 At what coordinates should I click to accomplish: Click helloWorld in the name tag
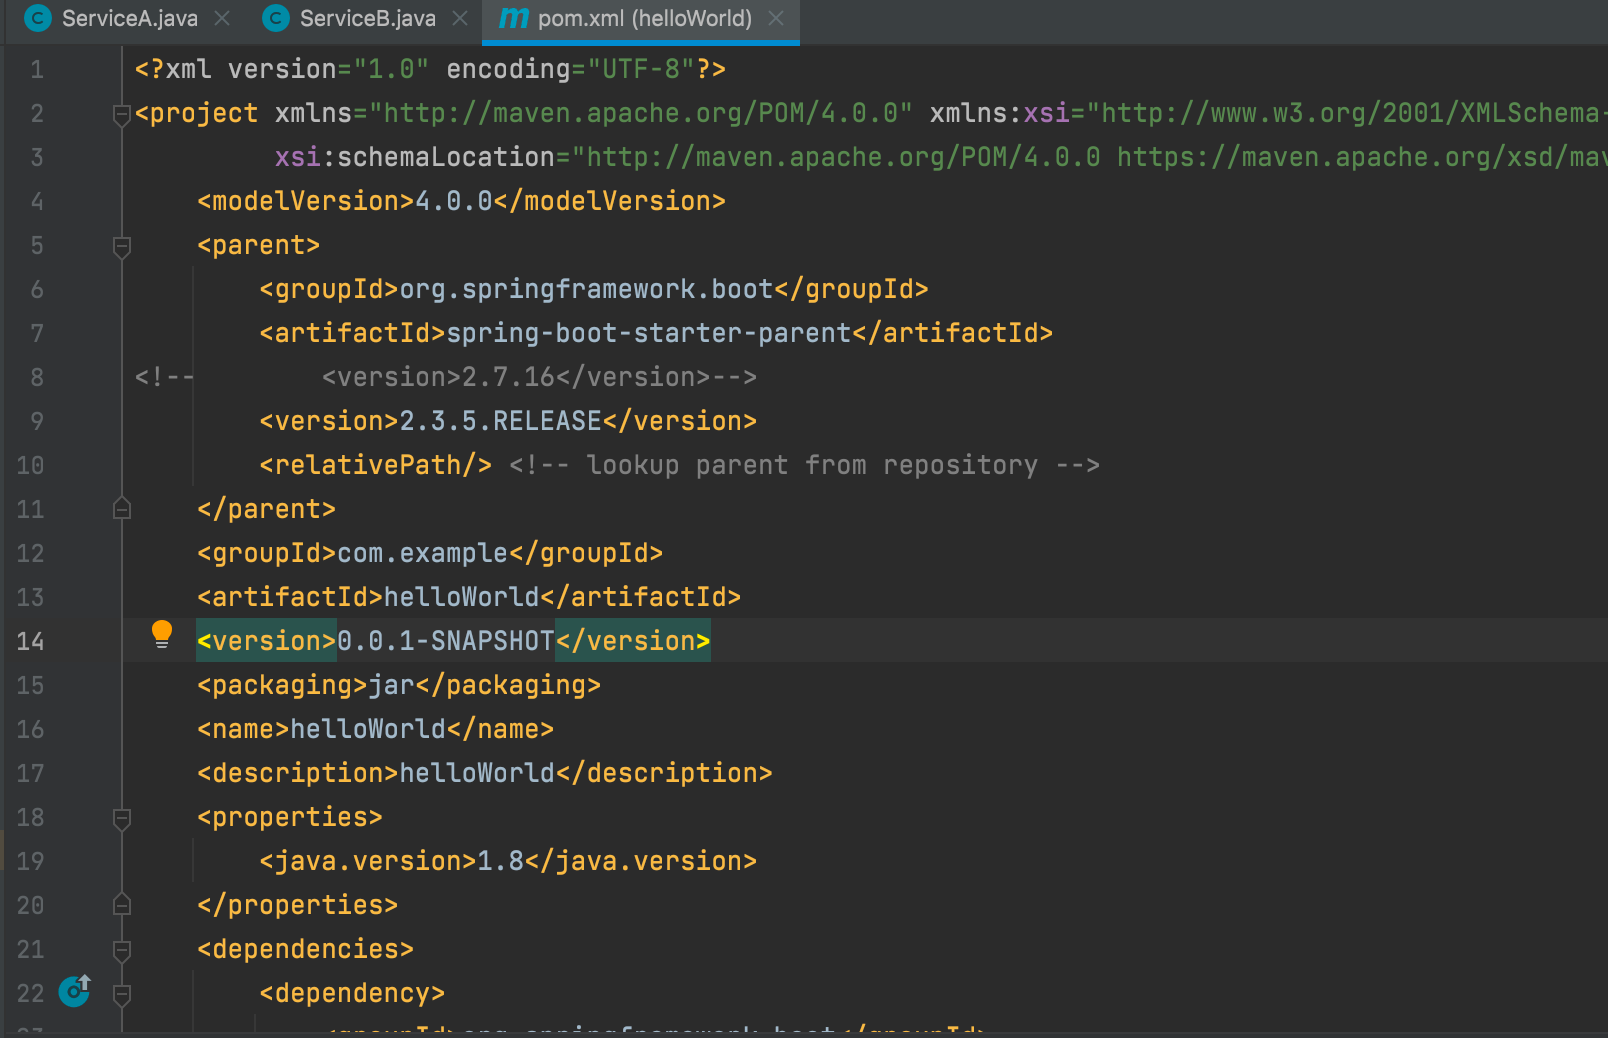tap(368, 730)
